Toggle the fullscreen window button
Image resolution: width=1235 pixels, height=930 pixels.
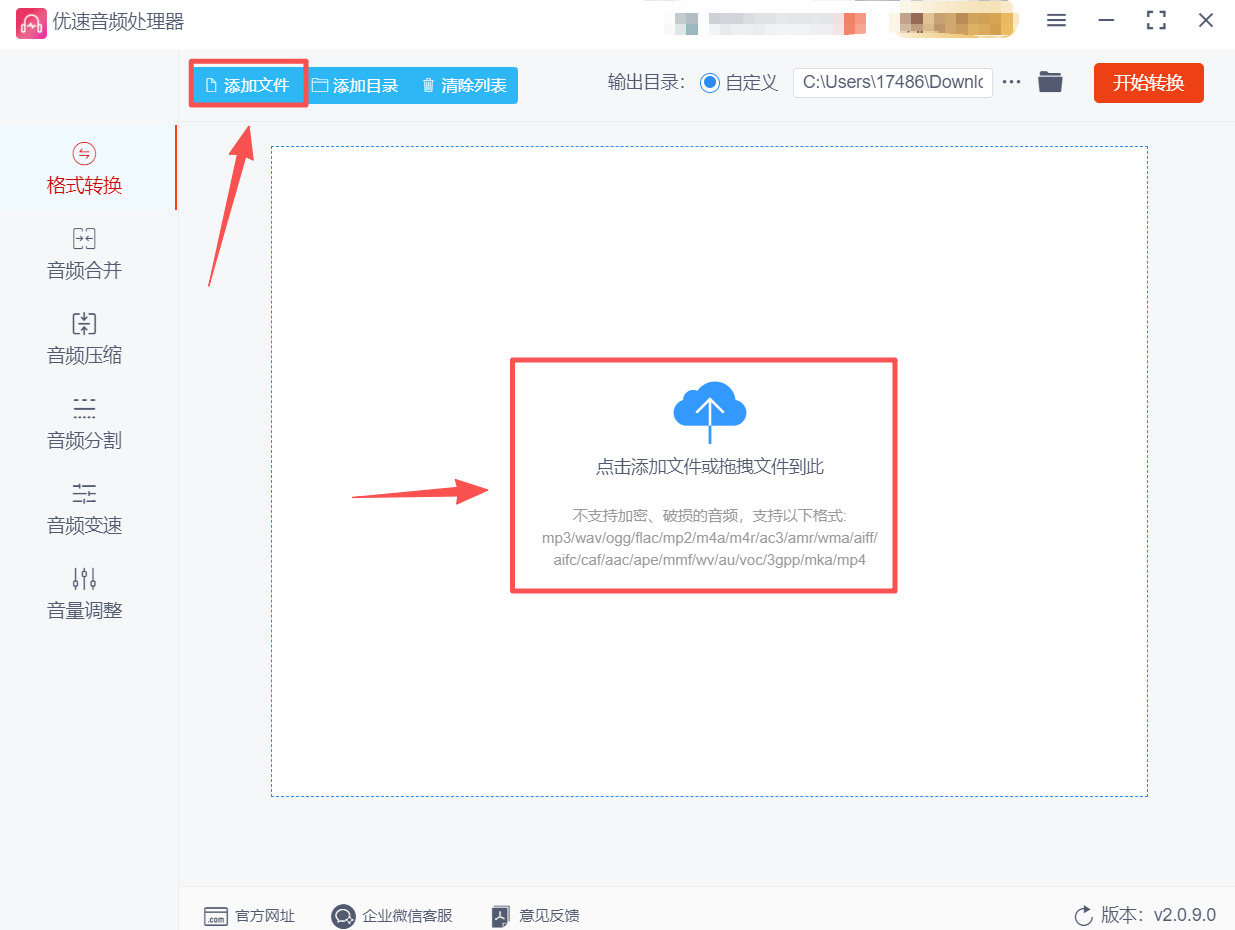click(1156, 21)
